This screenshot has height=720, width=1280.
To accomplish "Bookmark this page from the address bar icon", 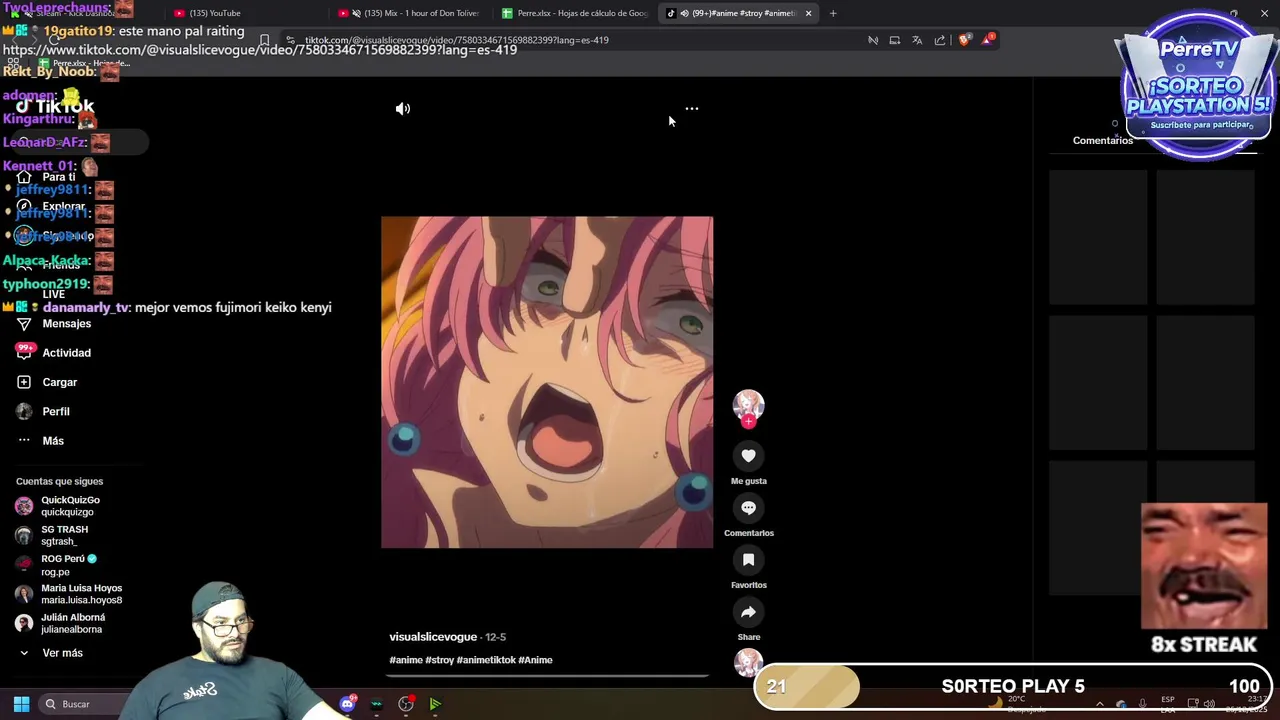I will click(264, 40).
